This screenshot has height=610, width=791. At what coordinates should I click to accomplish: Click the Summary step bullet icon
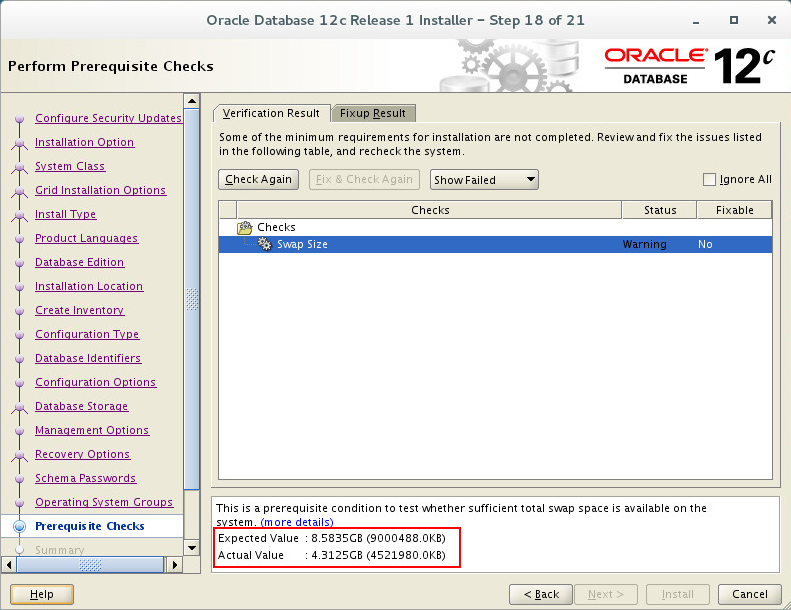(x=20, y=549)
